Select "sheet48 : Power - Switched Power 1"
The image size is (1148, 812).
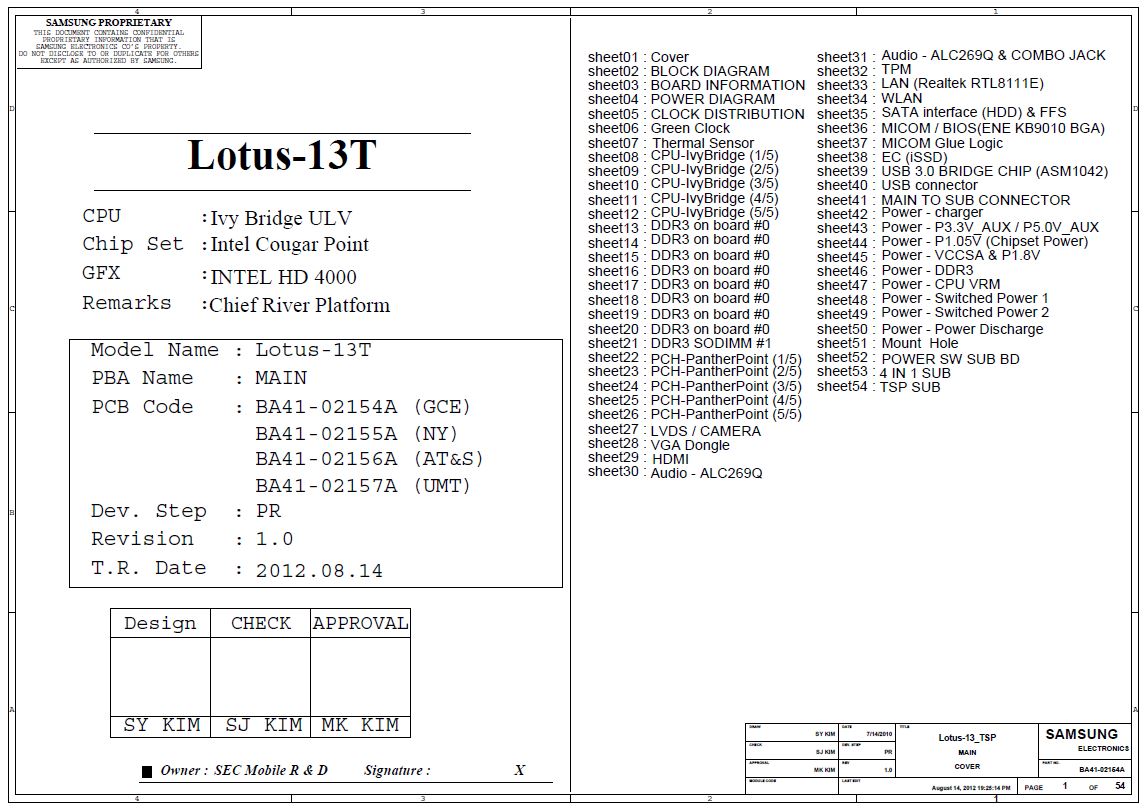933,299
